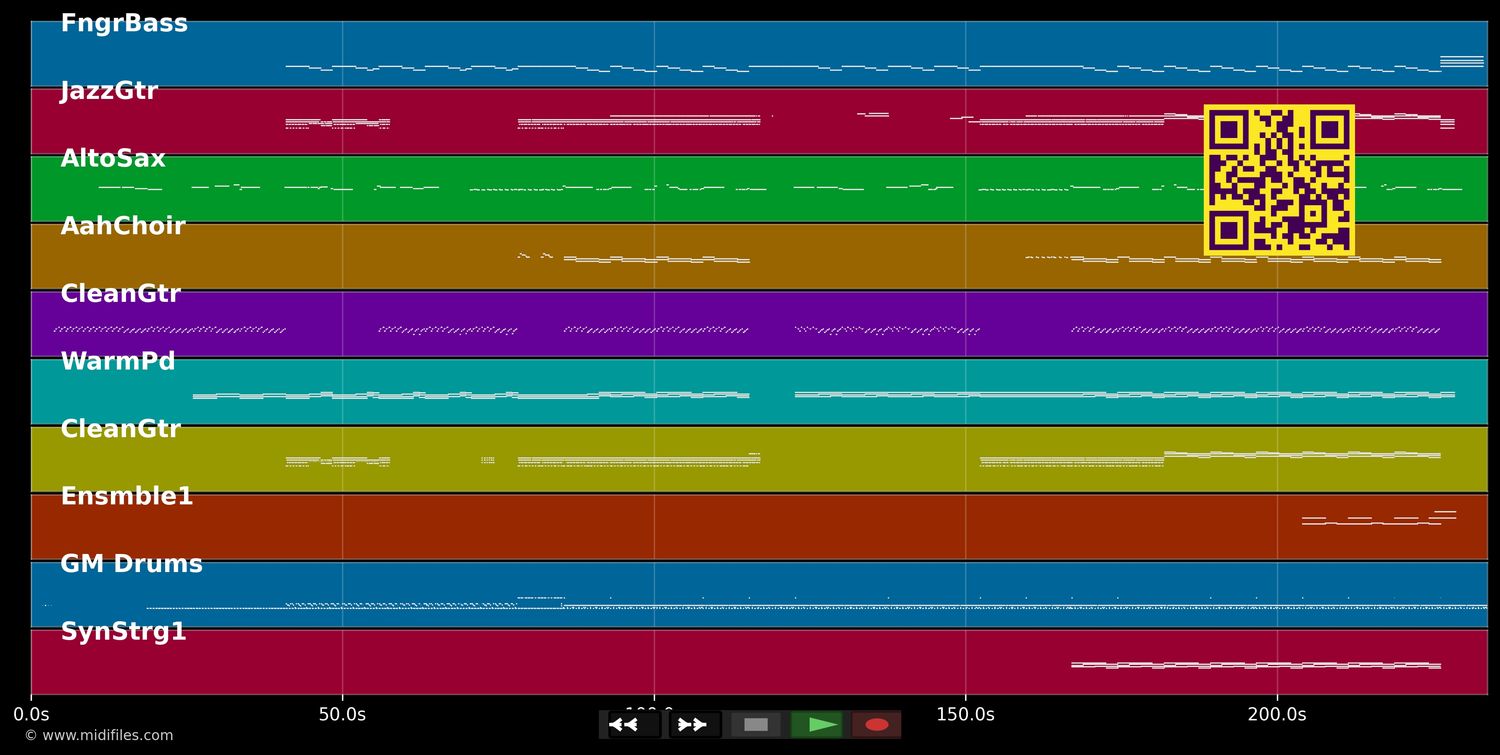The image size is (1500, 755).
Task: Click the rewind double-arrow icon
Action: coord(623,724)
